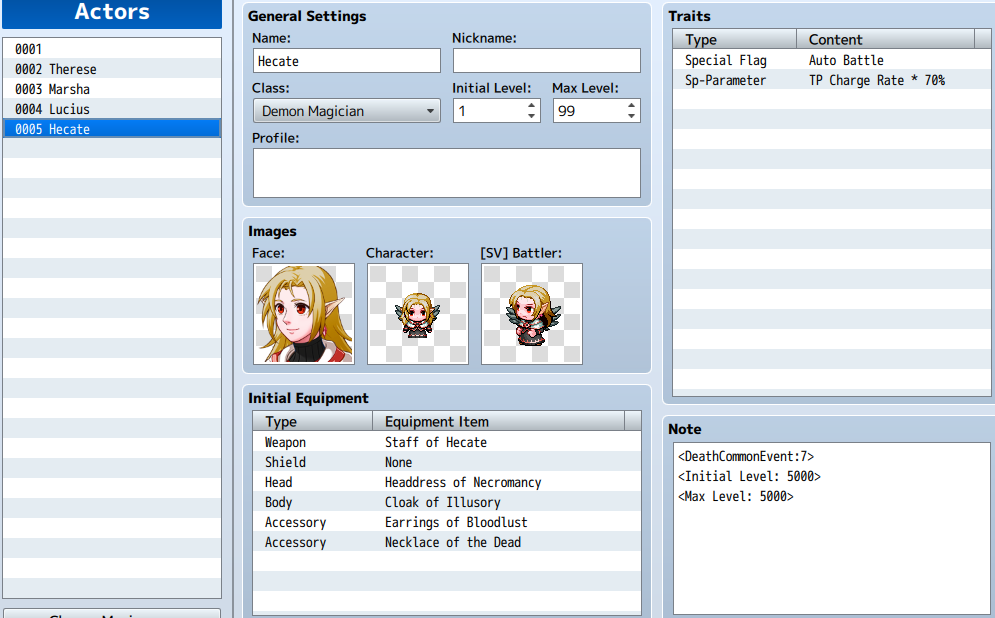Select actor 0004 Lucius
This screenshot has width=995, height=618.
pyautogui.click(x=112, y=109)
